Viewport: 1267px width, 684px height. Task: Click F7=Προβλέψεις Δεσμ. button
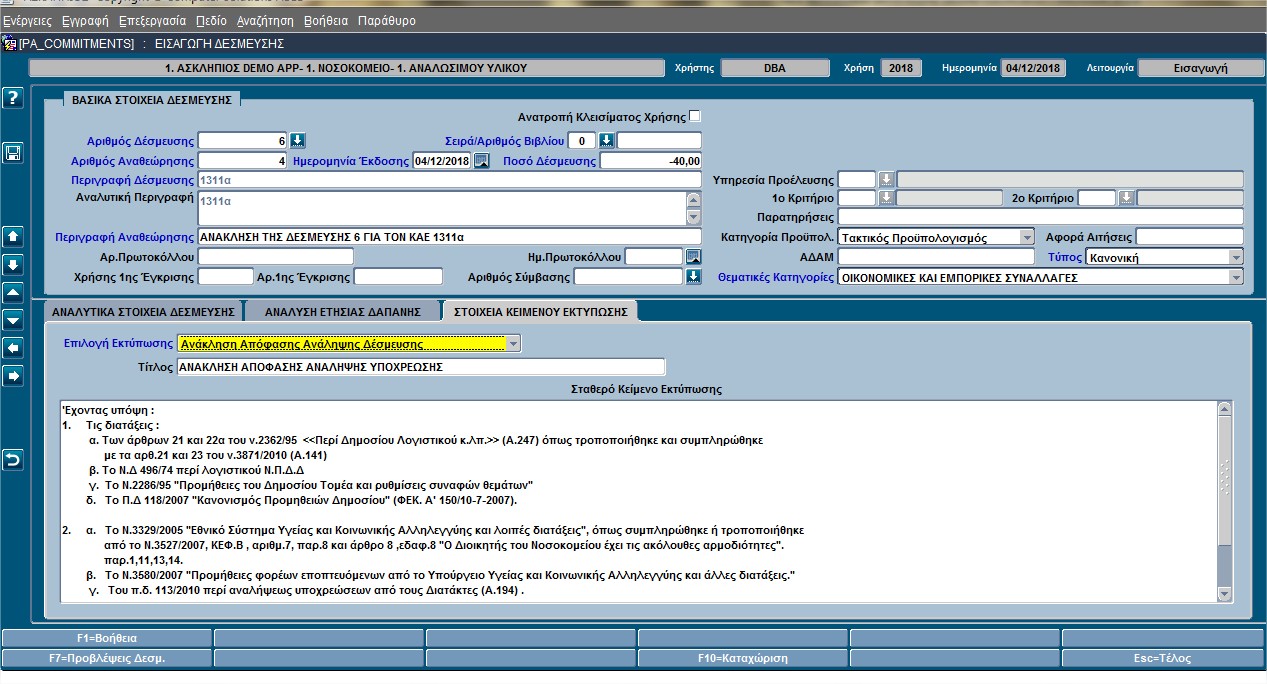[x=107, y=658]
